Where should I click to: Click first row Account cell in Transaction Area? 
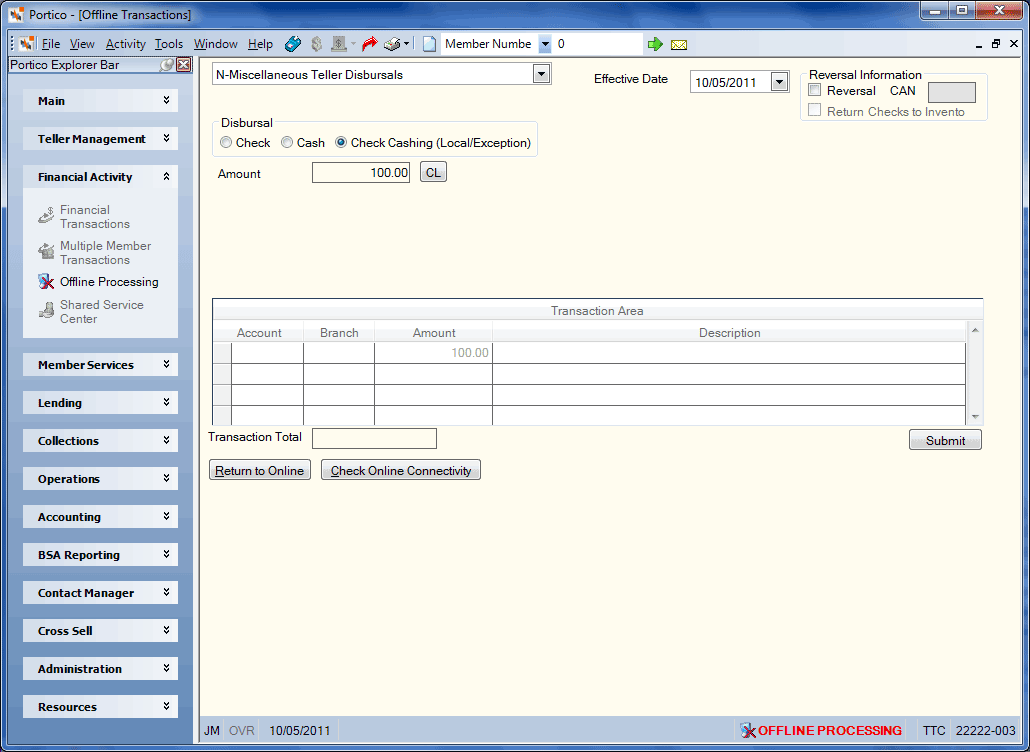pos(267,353)
